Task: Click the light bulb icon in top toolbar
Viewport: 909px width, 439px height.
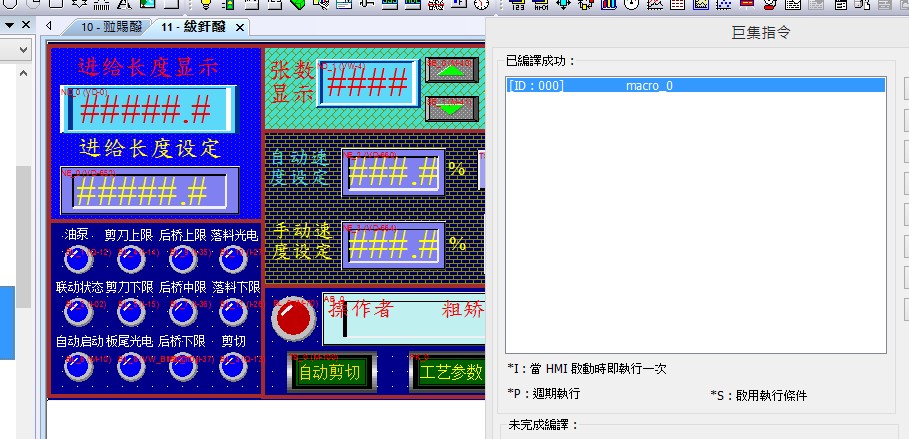Action: tap(206, 5)
